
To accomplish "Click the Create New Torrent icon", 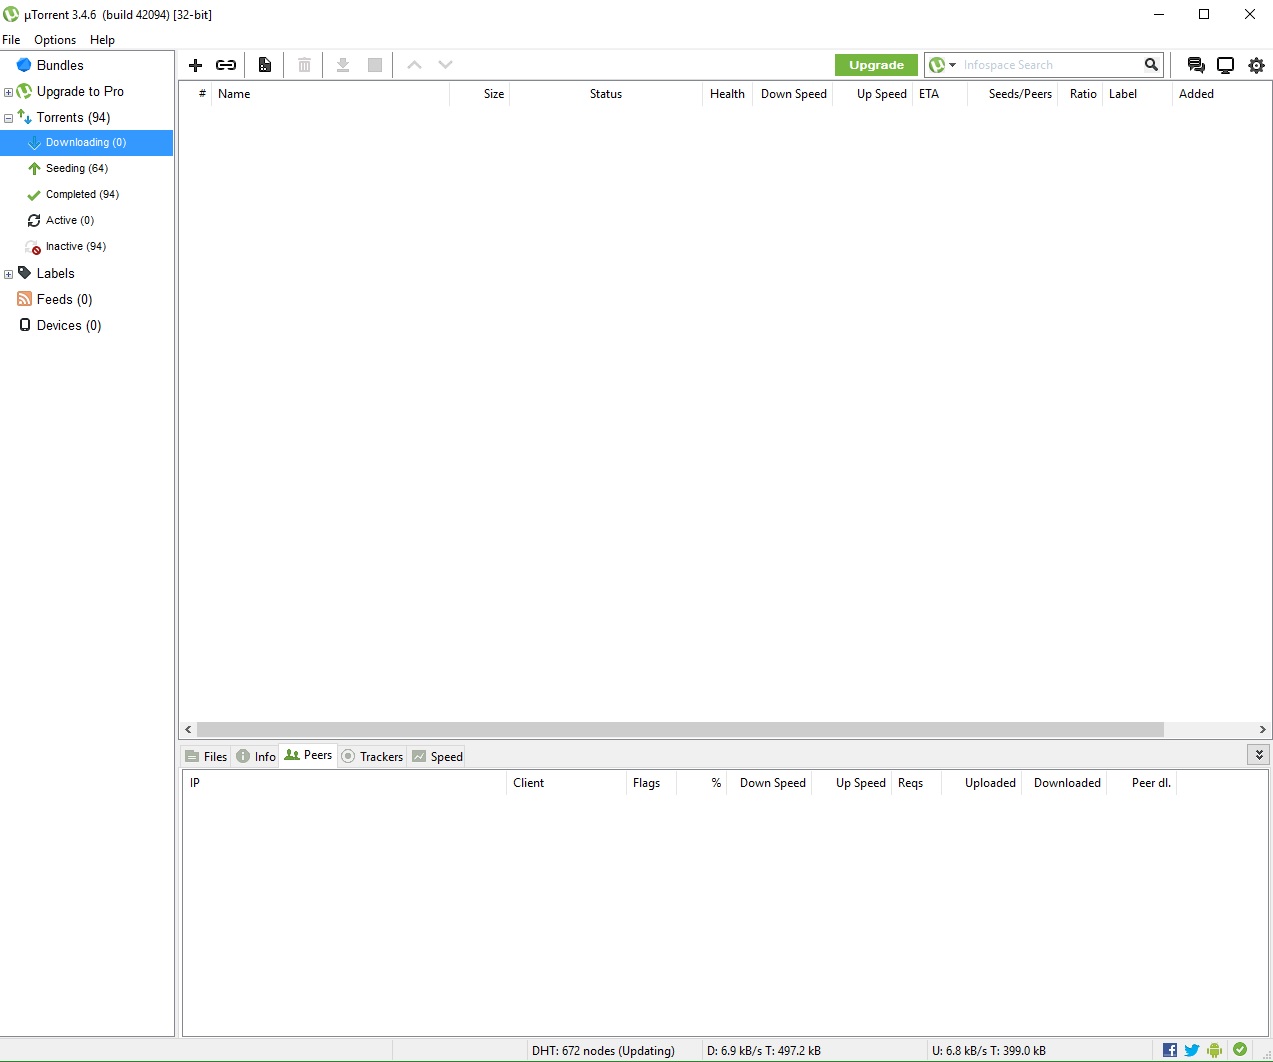I will click(x=265, y=65).
